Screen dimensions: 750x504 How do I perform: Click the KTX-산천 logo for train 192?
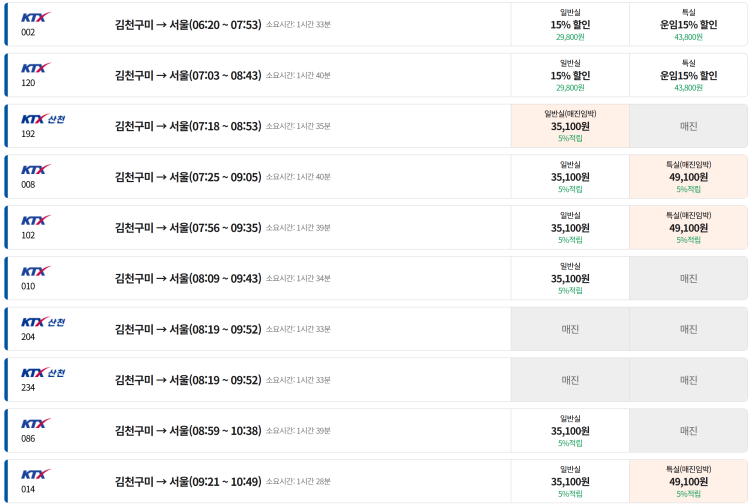click(x=43, y=119)
